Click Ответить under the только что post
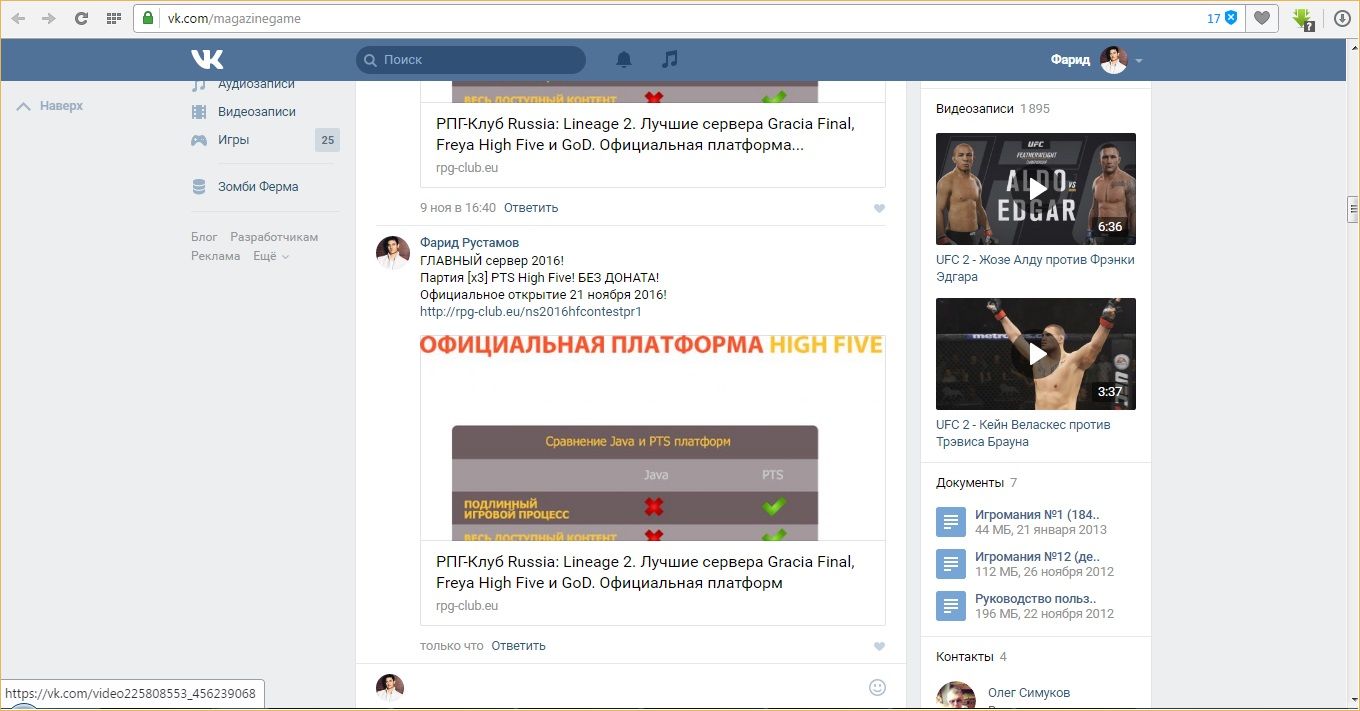This screenshot has height=711, width=1360. (x=518, y=646)
